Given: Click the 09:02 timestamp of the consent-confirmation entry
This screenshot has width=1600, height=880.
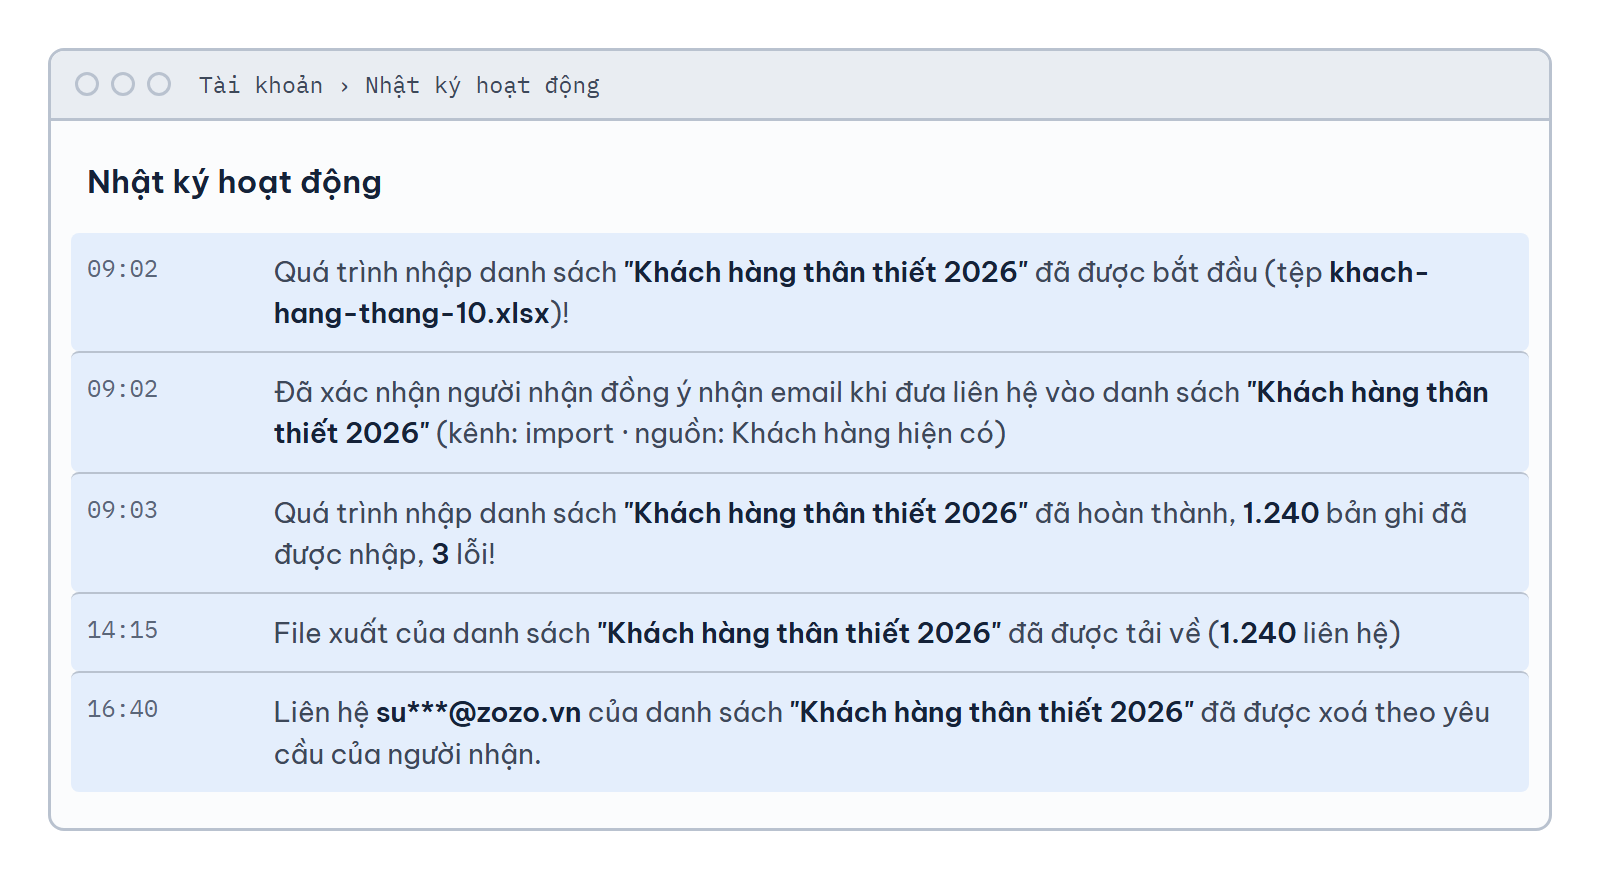Looking at the screenshot, I should point(122,389).
